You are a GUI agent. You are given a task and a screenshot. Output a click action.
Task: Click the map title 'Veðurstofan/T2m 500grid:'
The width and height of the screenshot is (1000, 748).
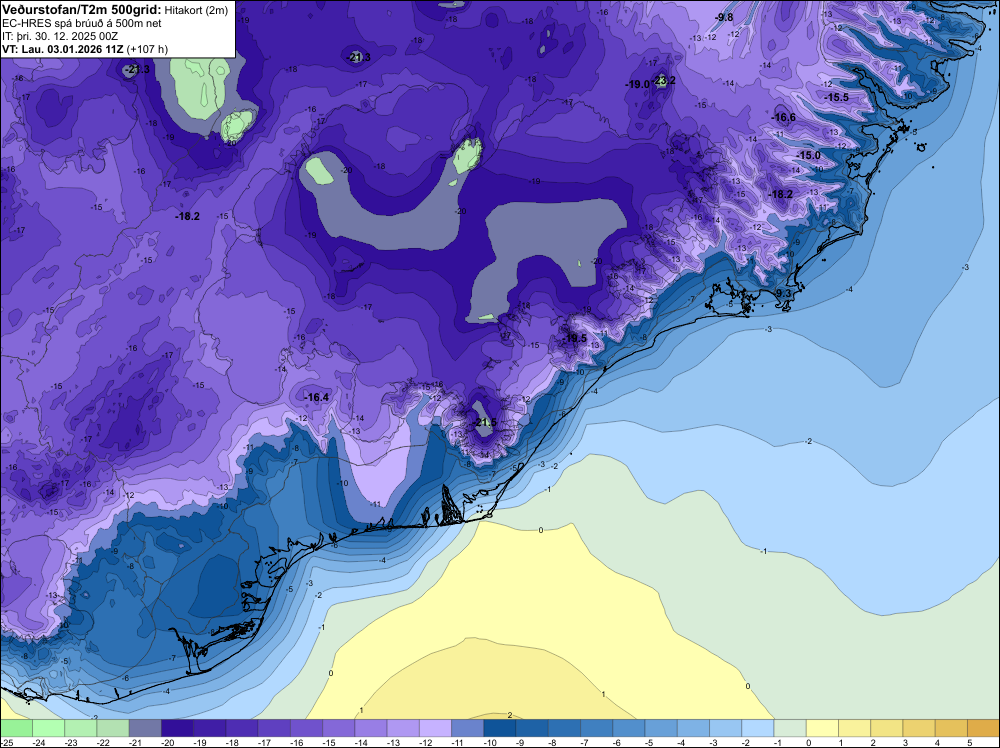(82, 9)
